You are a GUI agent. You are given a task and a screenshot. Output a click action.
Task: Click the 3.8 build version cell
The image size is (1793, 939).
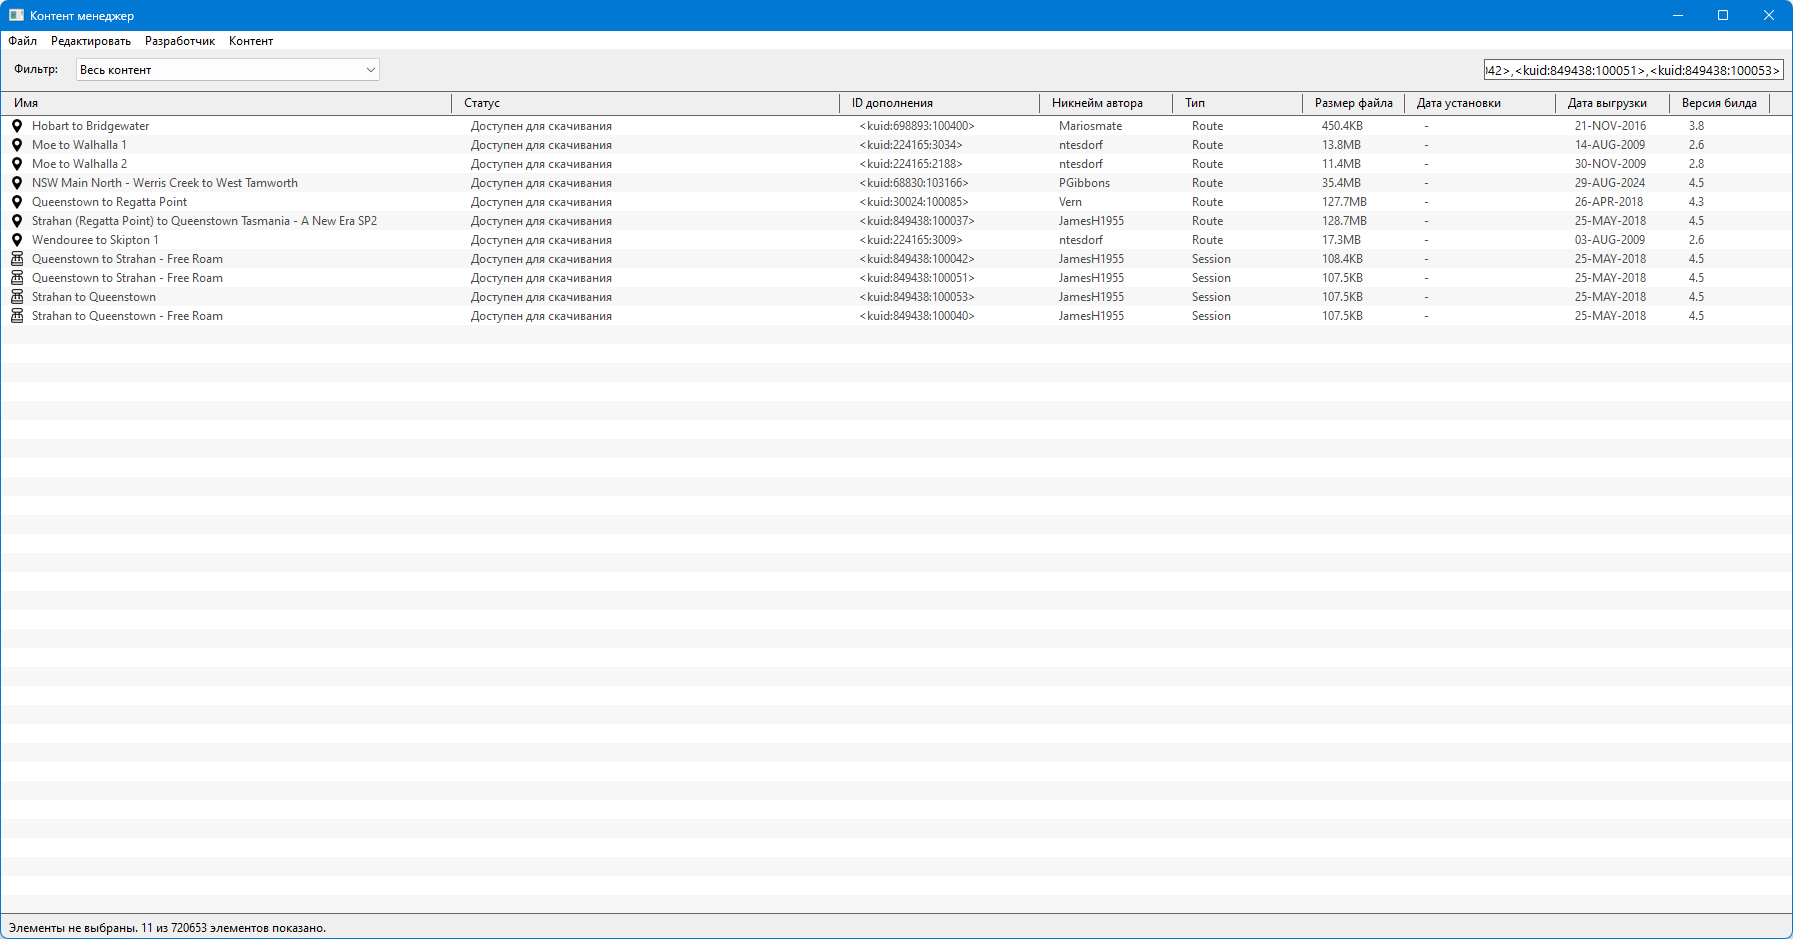tap(1696, 126)
